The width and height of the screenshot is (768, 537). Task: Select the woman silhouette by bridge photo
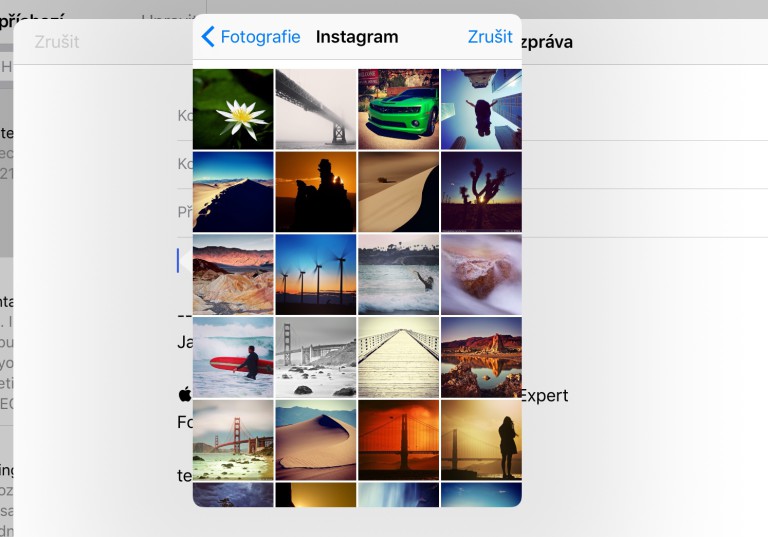point(481,440)
